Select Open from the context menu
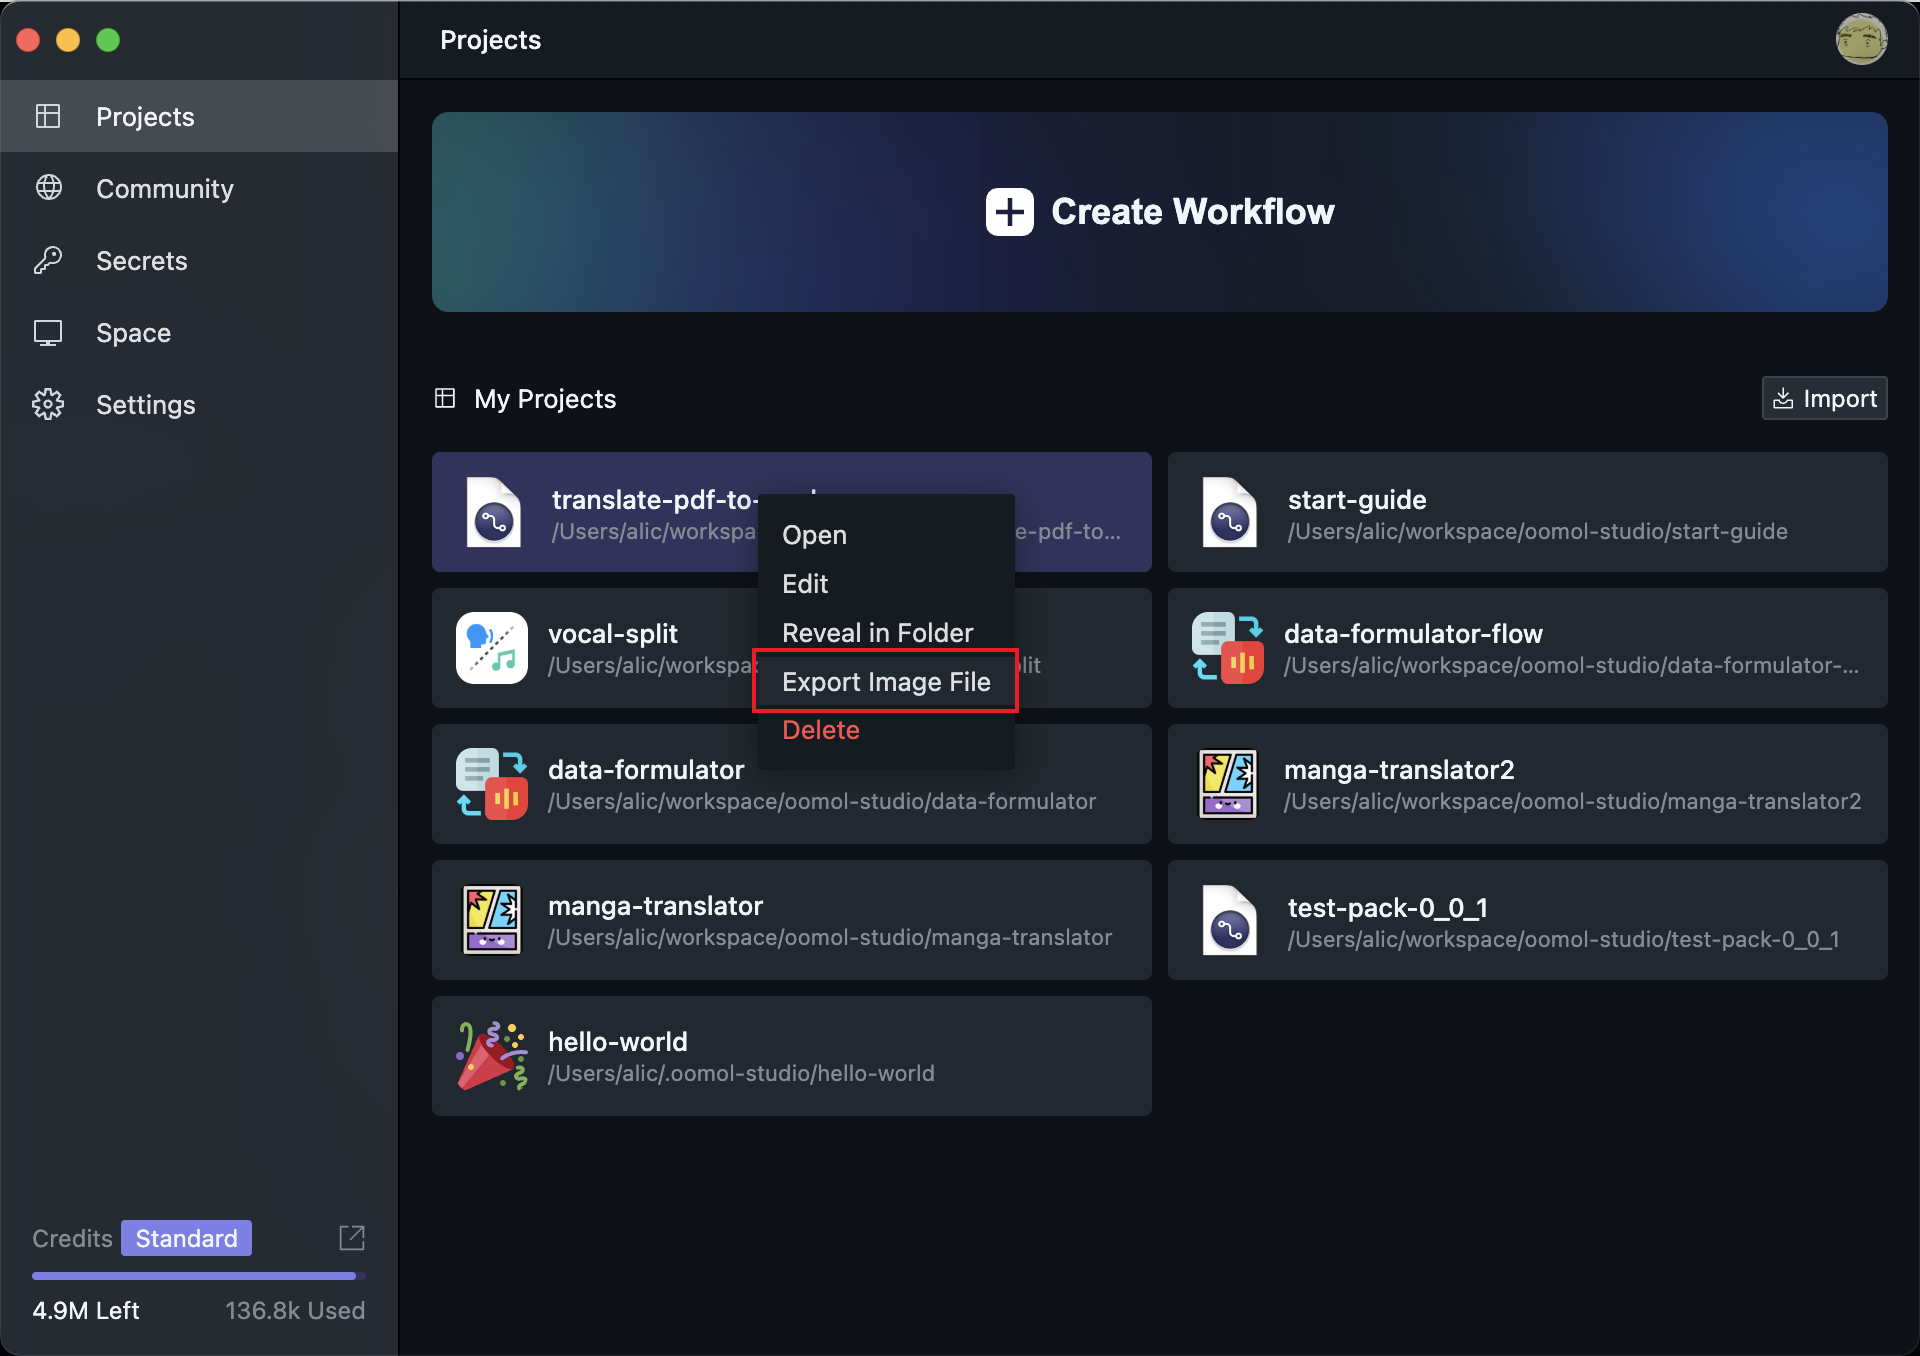The image size is (1920, 1356). [x=814, y=535]
